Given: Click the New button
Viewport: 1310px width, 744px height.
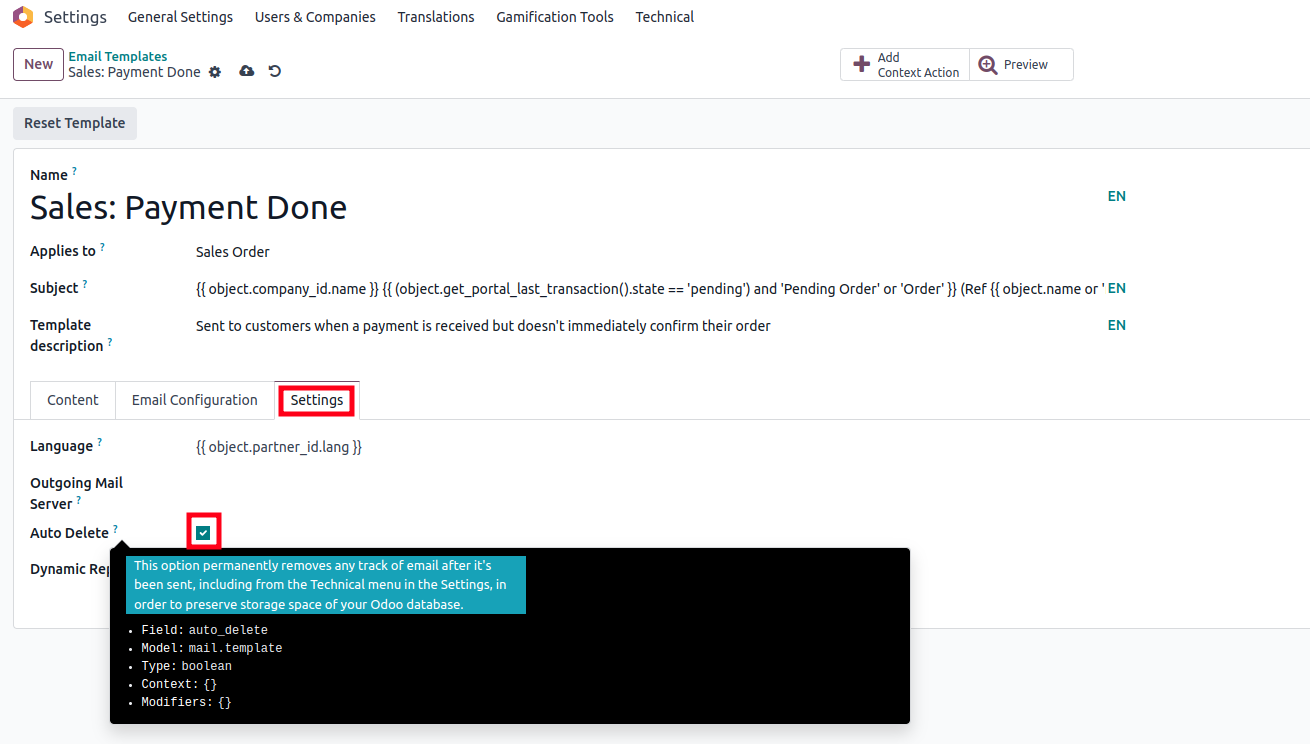Looking at the screenshot, I should pos(38,64).
